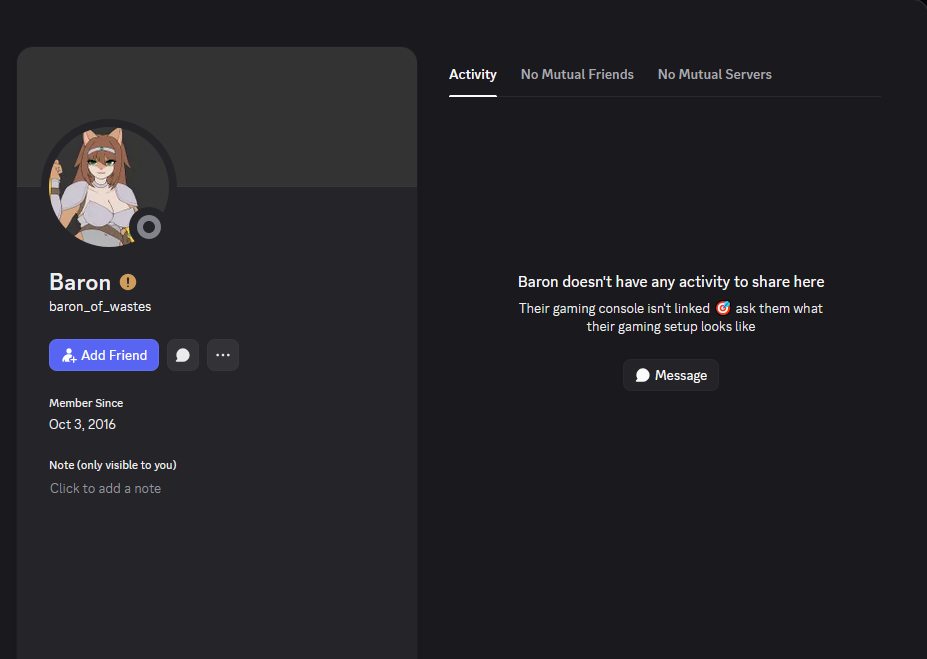The height and width of the screenshot is (659, 927).
Task: Select the username baron_of_wastes
Action: point(100,307)
